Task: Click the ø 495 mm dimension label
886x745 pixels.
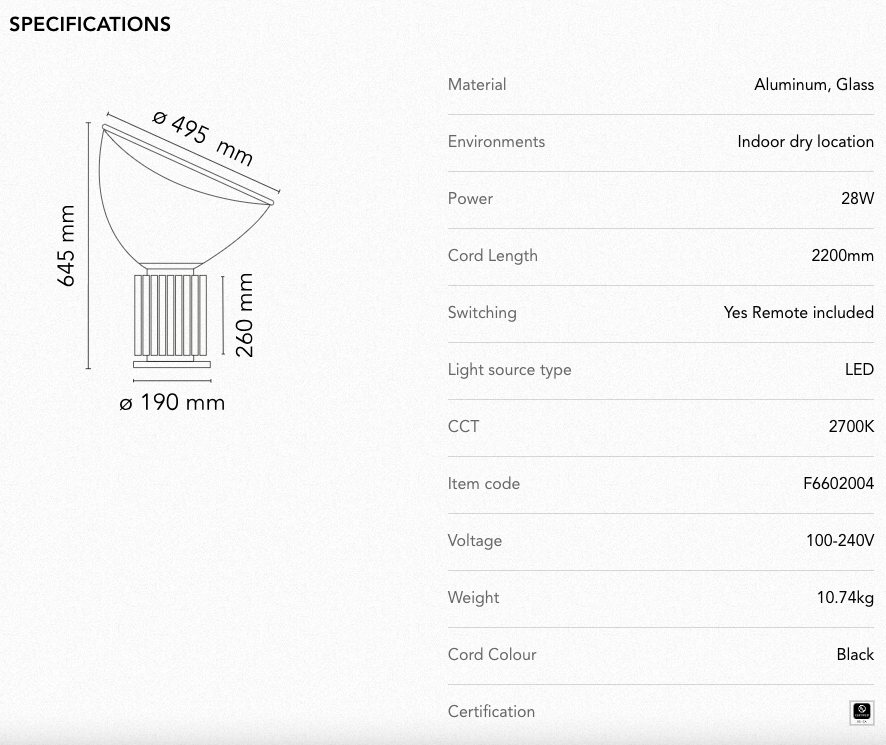Action: point(202,138)
